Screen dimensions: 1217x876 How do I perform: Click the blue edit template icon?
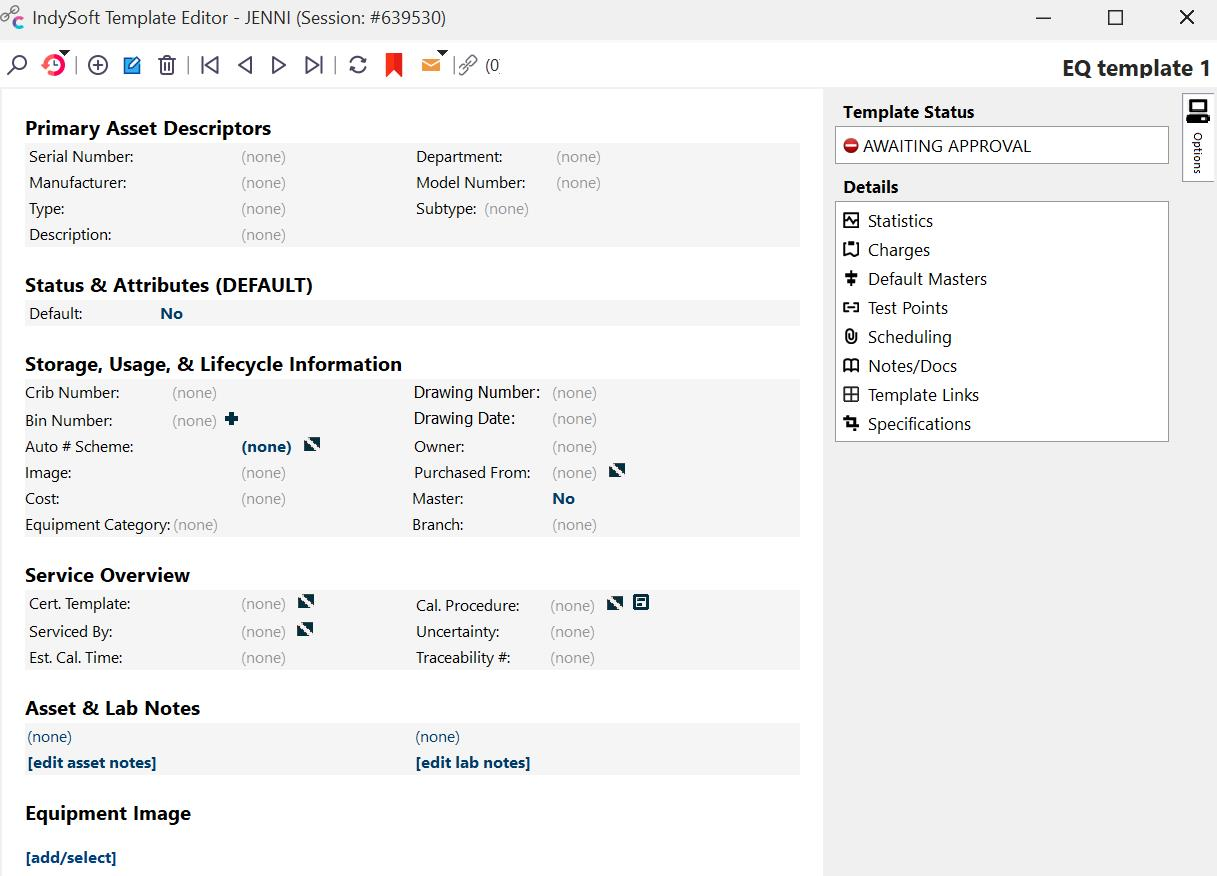(132, 65)
